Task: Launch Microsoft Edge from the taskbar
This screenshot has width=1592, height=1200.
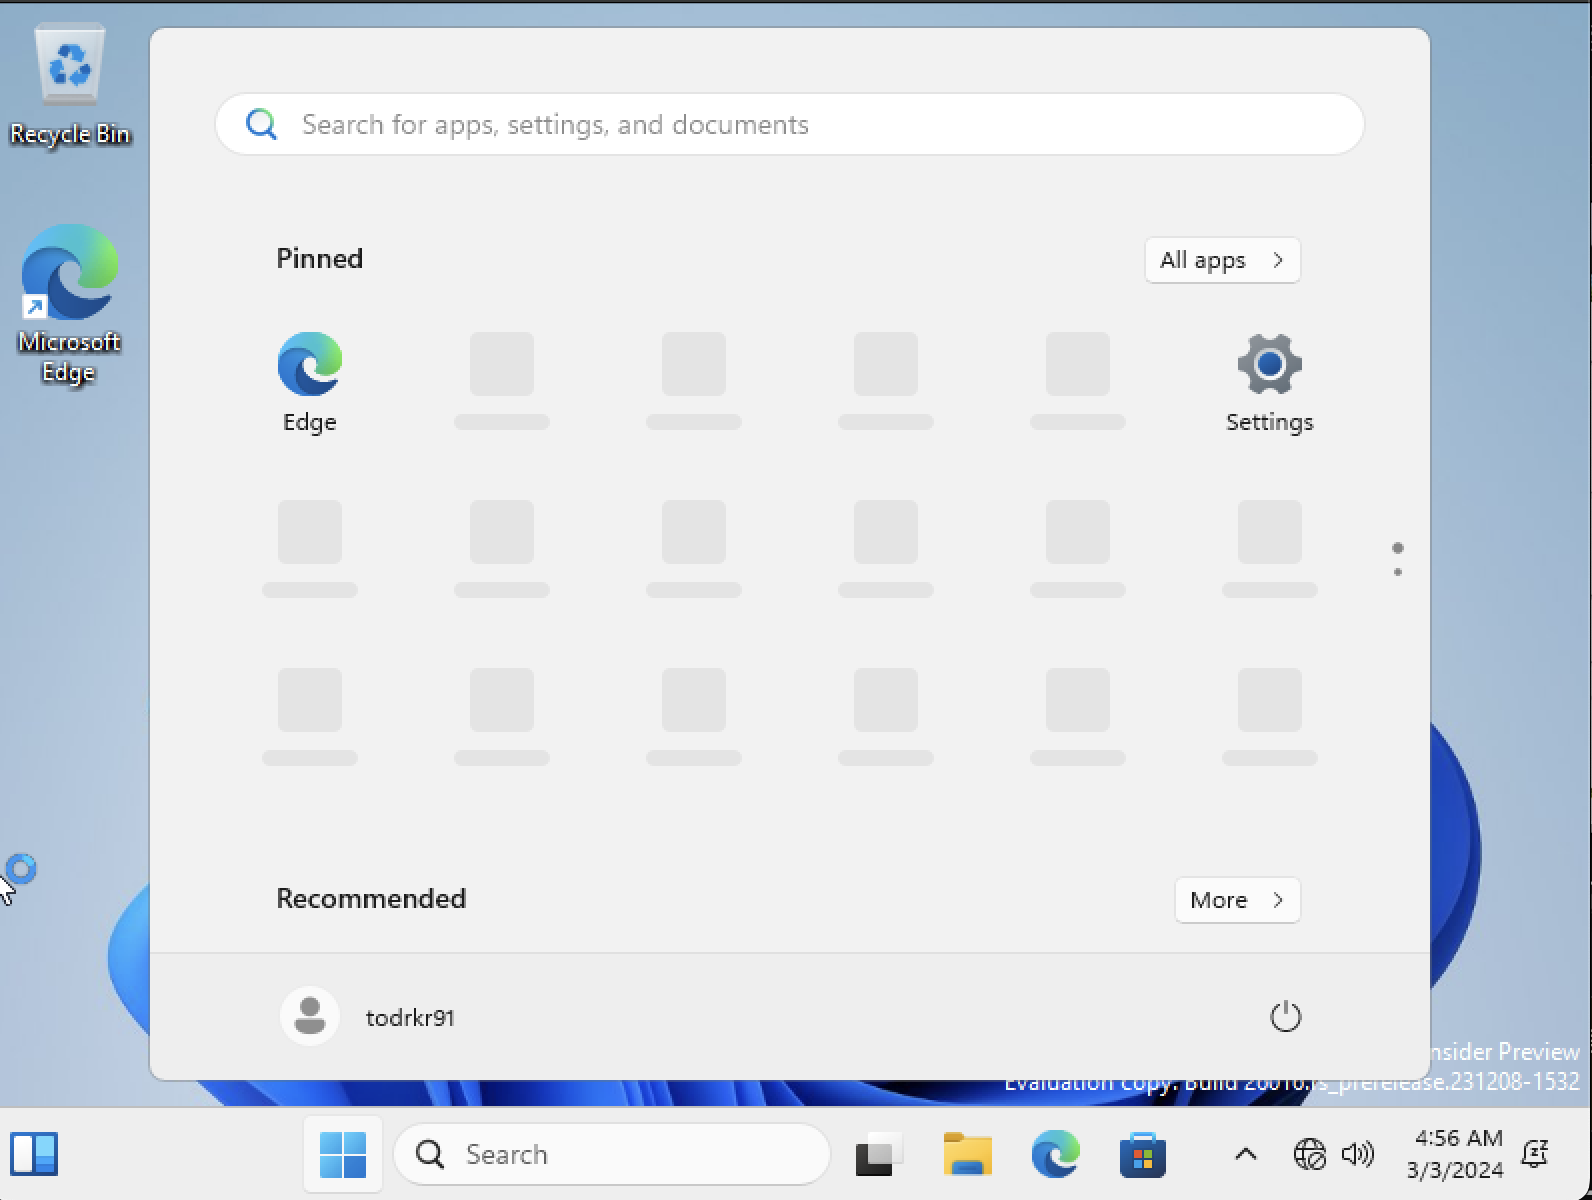Action: [1055, 1154]
